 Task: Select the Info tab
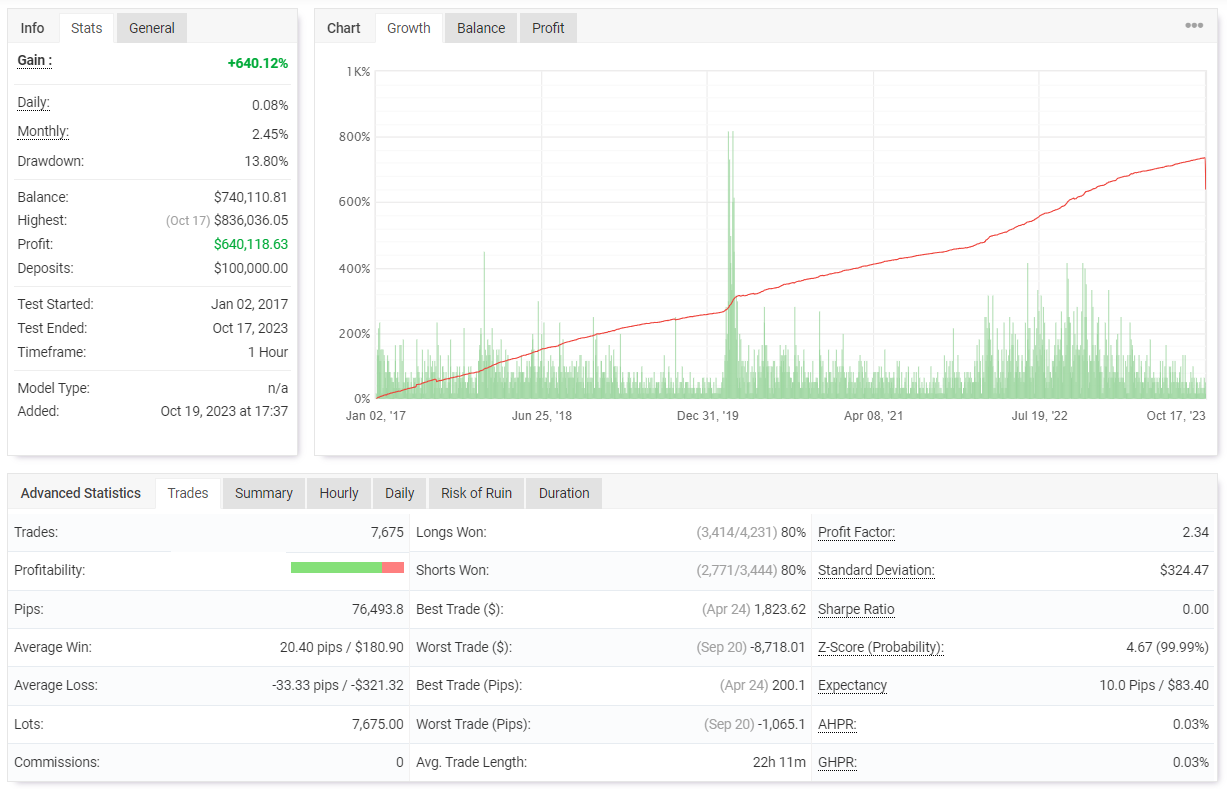tap(33, 28)
